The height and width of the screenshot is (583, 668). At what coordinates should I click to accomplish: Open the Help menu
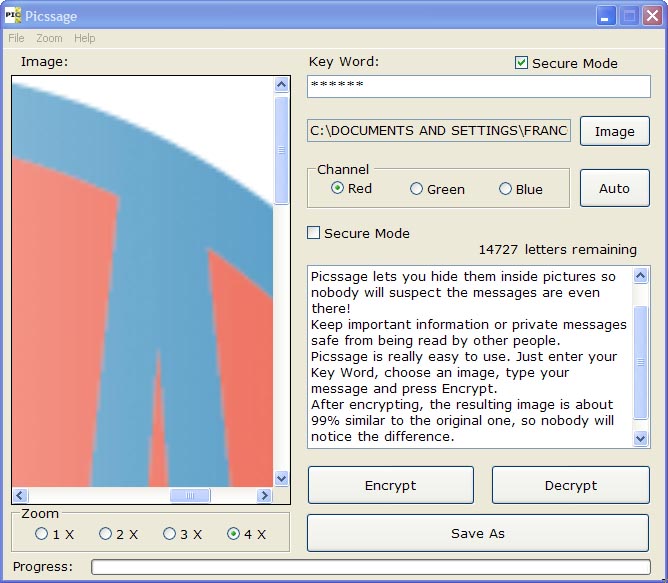84,38
